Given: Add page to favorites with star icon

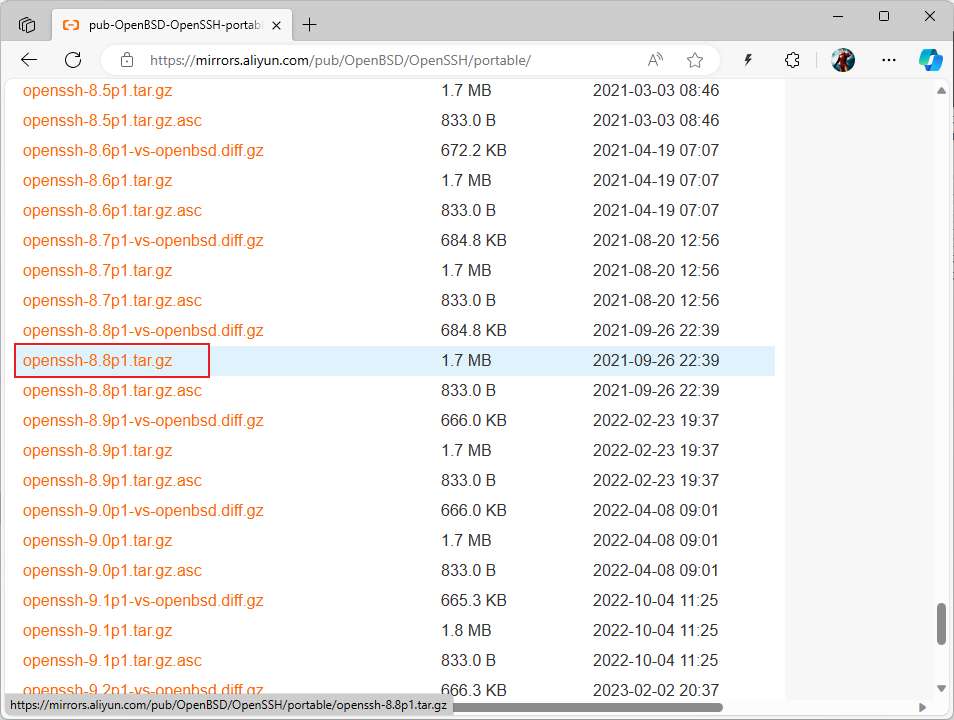Looking at the screenshot, I should (x=695, y=60).
